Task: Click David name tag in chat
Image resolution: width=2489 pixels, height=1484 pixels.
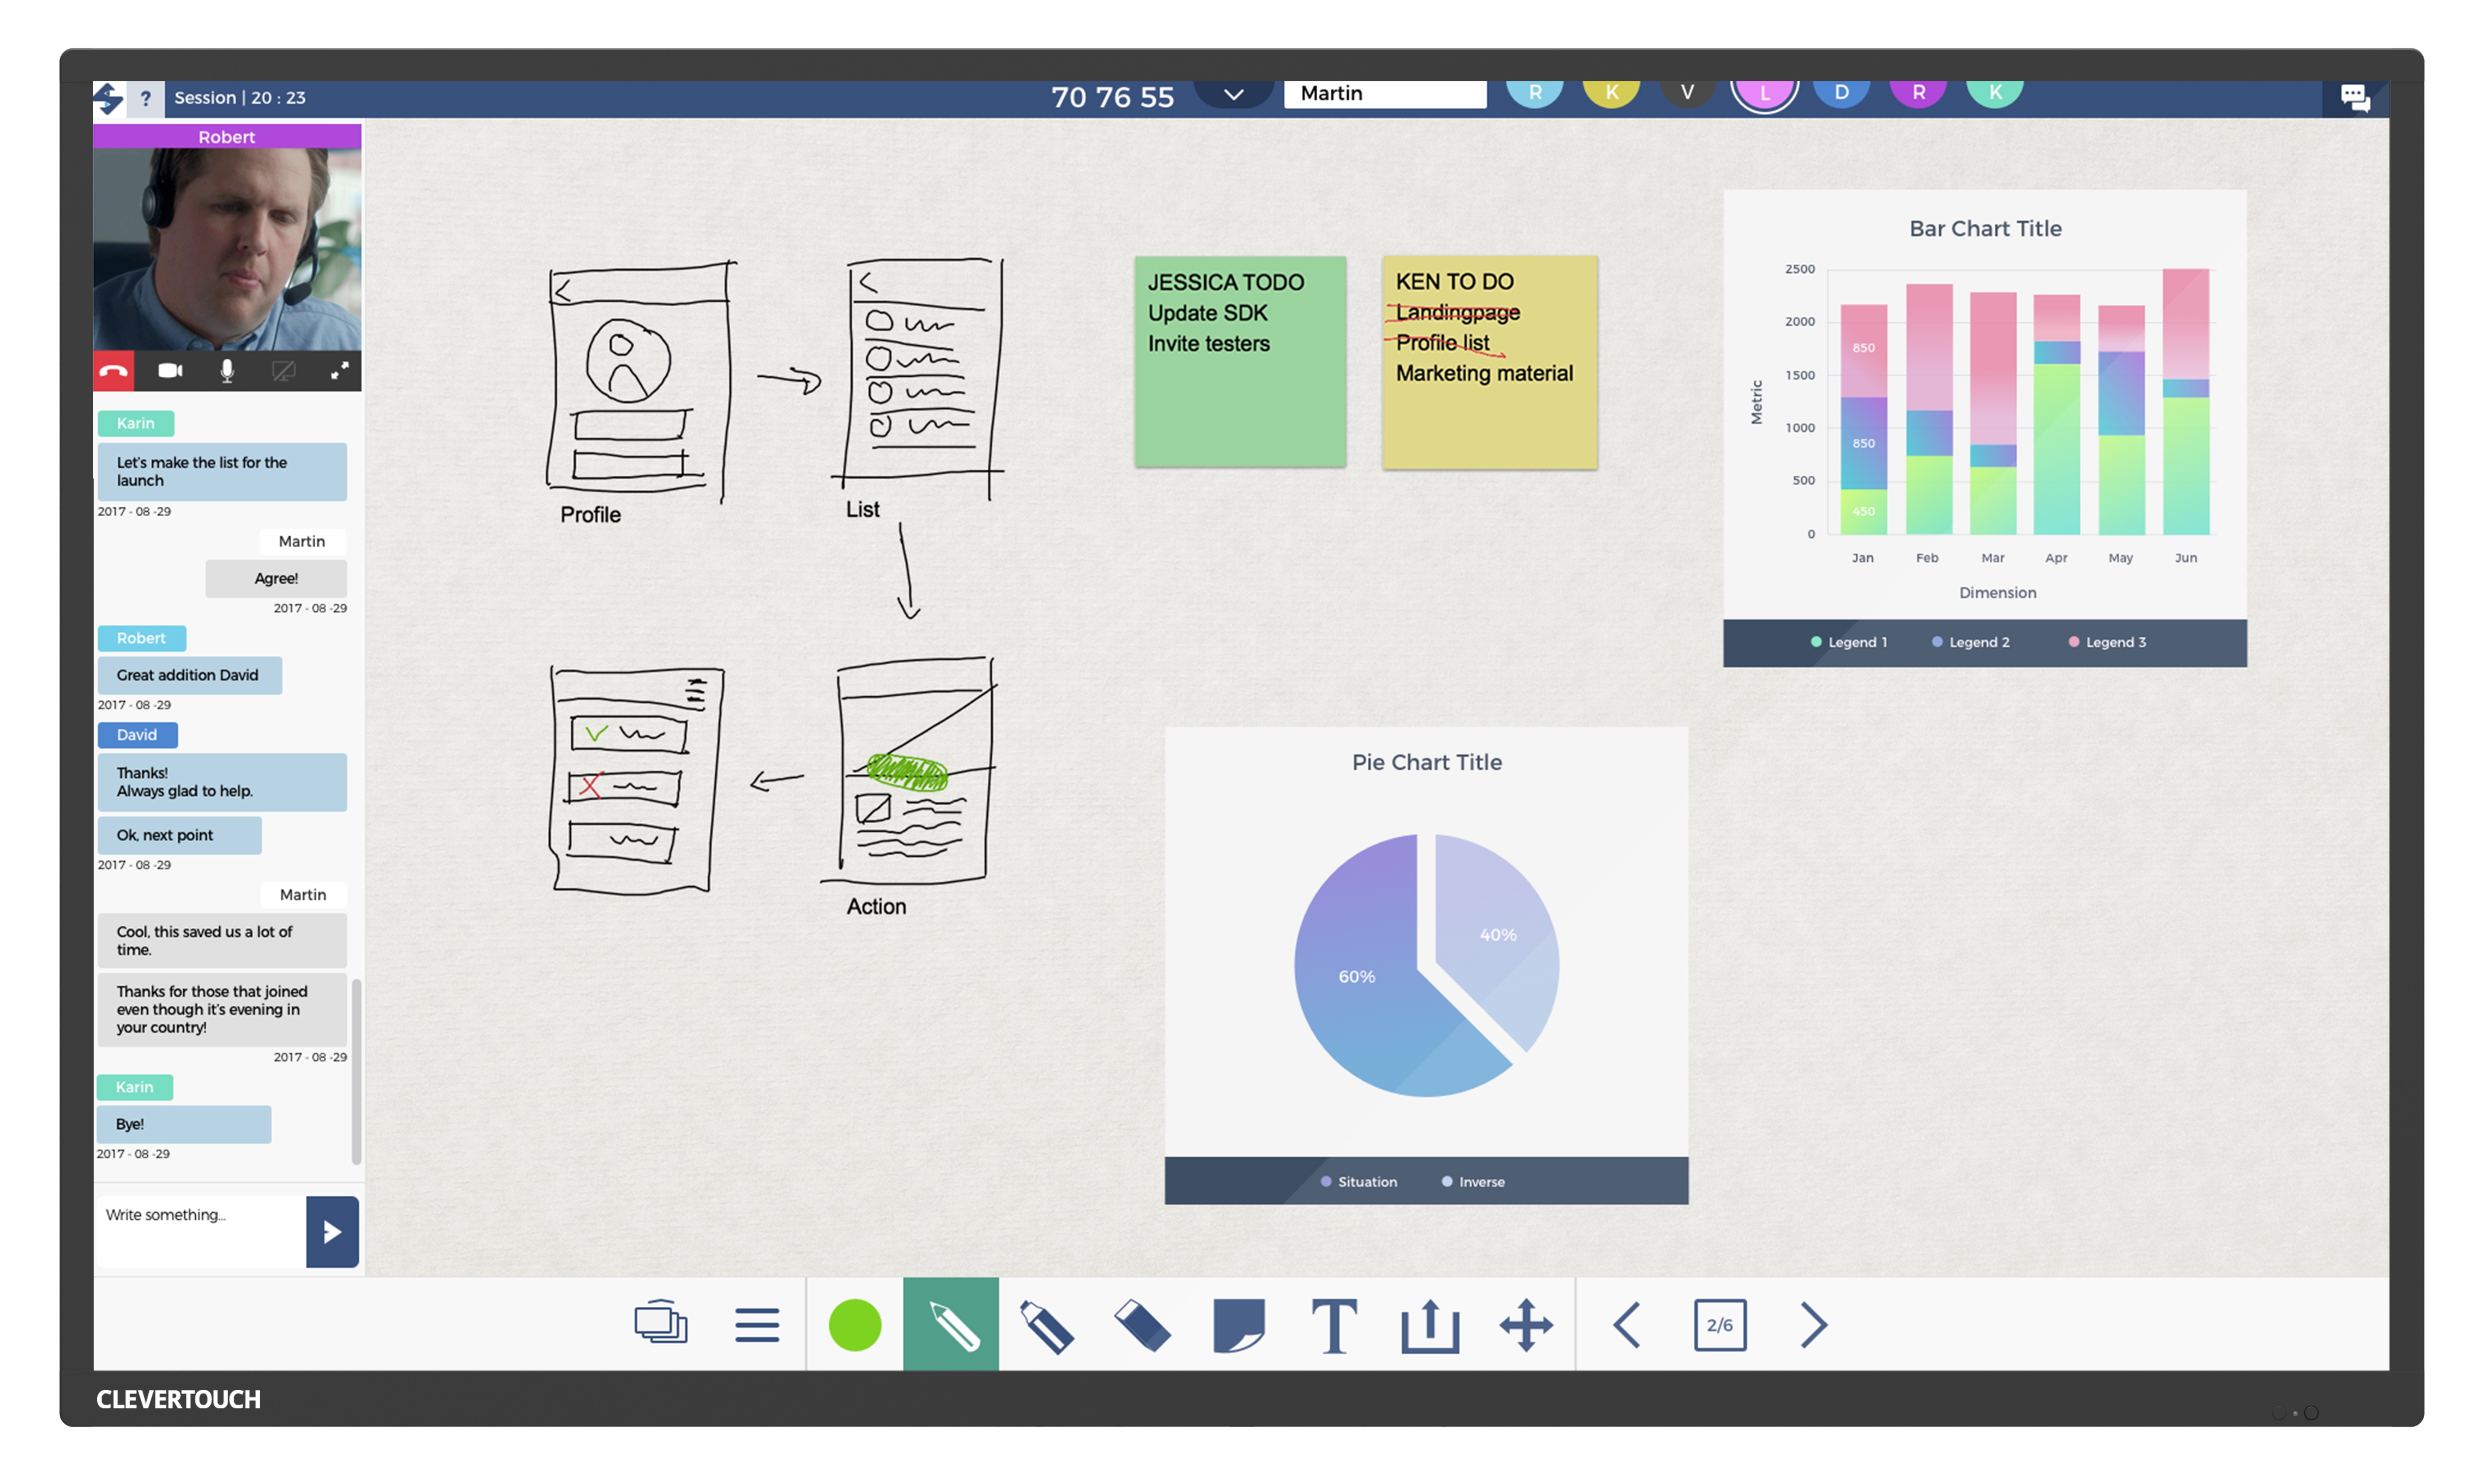Action: [138, 736]
